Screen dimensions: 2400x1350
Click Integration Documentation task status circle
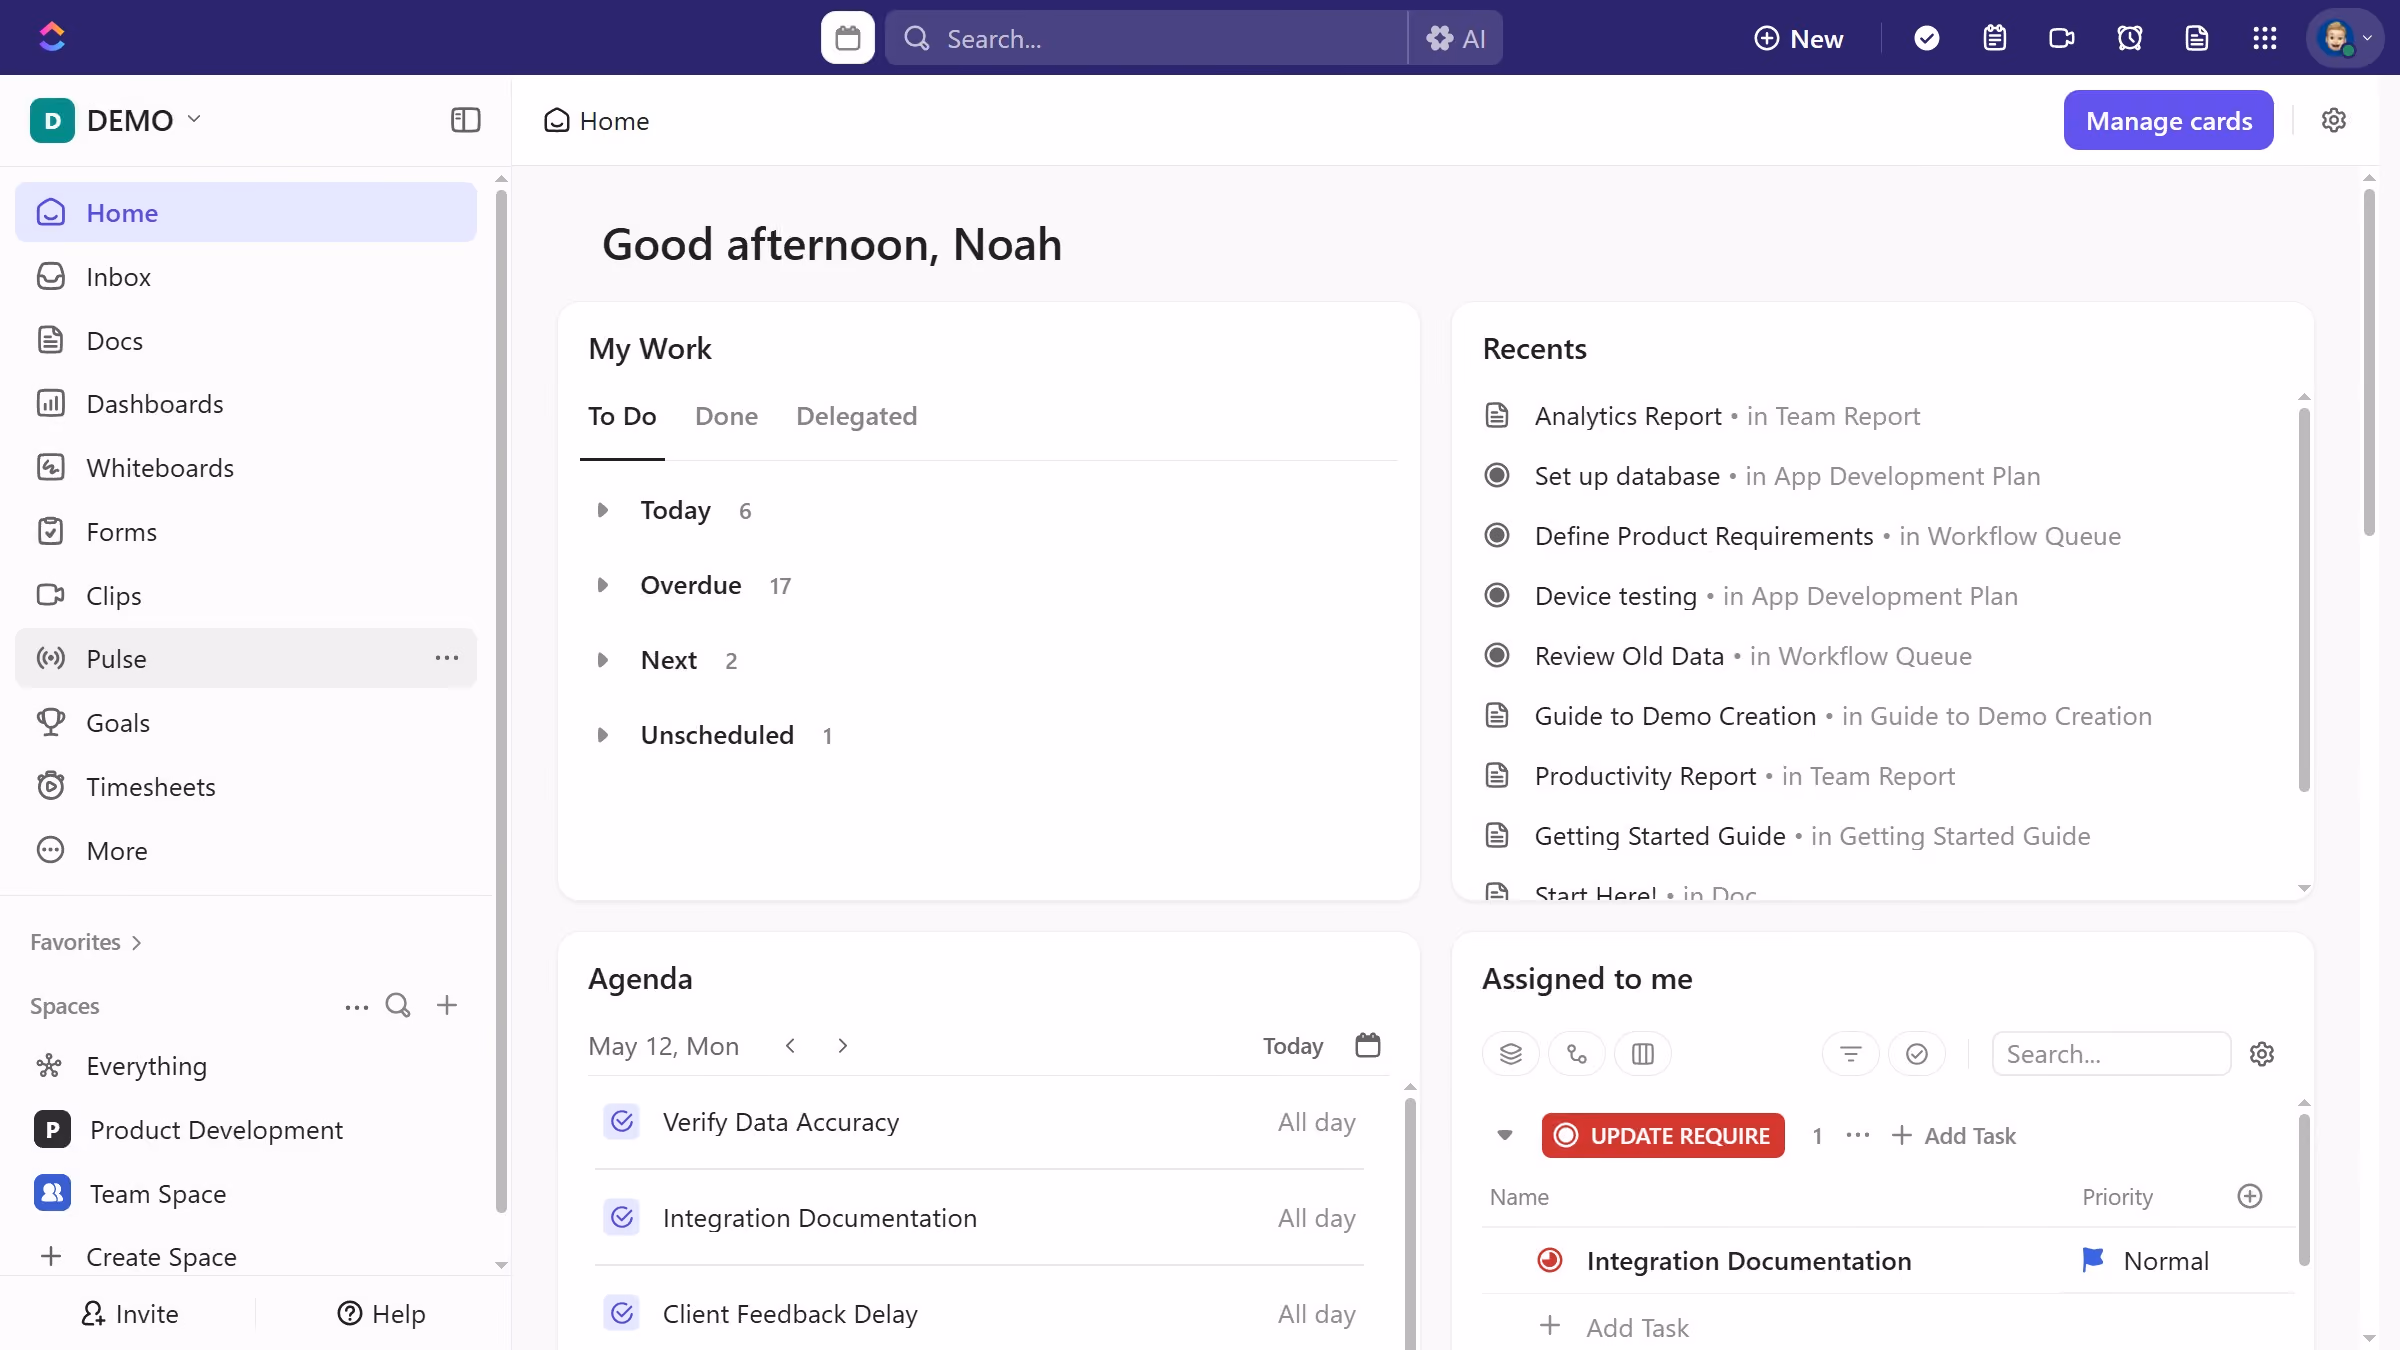click(x=1550, y=1261)
